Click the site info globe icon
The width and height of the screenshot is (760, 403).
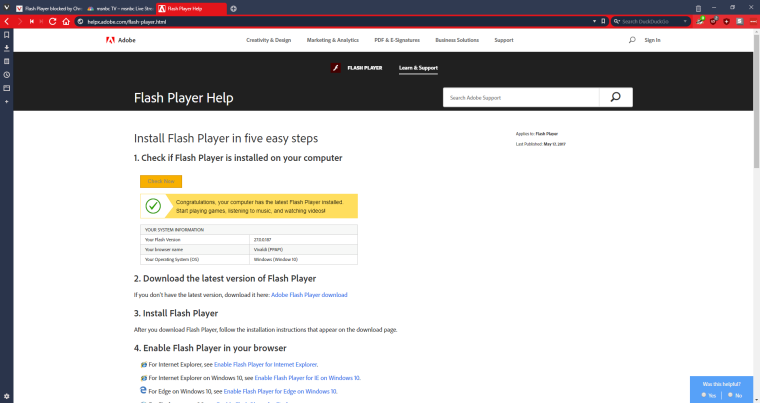(80, 21)
